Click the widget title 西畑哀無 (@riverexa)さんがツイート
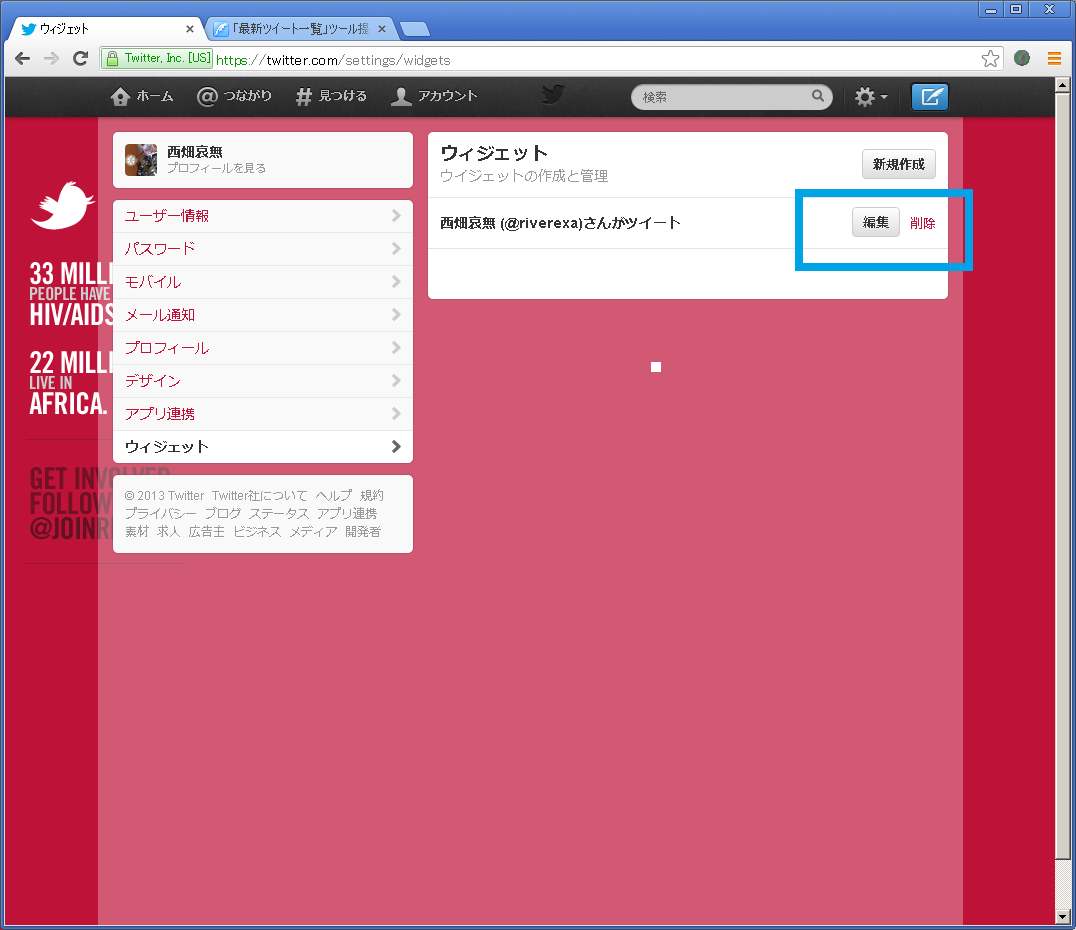 pos(560,222)
